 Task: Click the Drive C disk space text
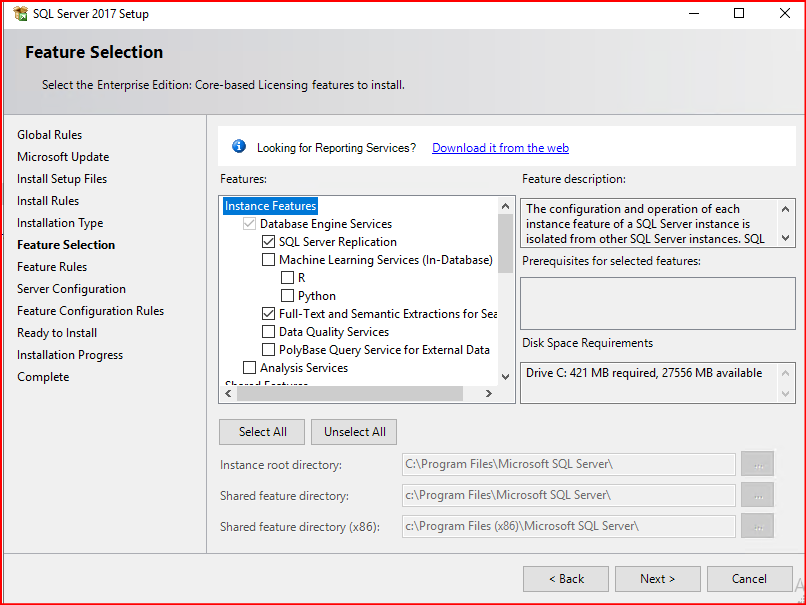point(644,373)
